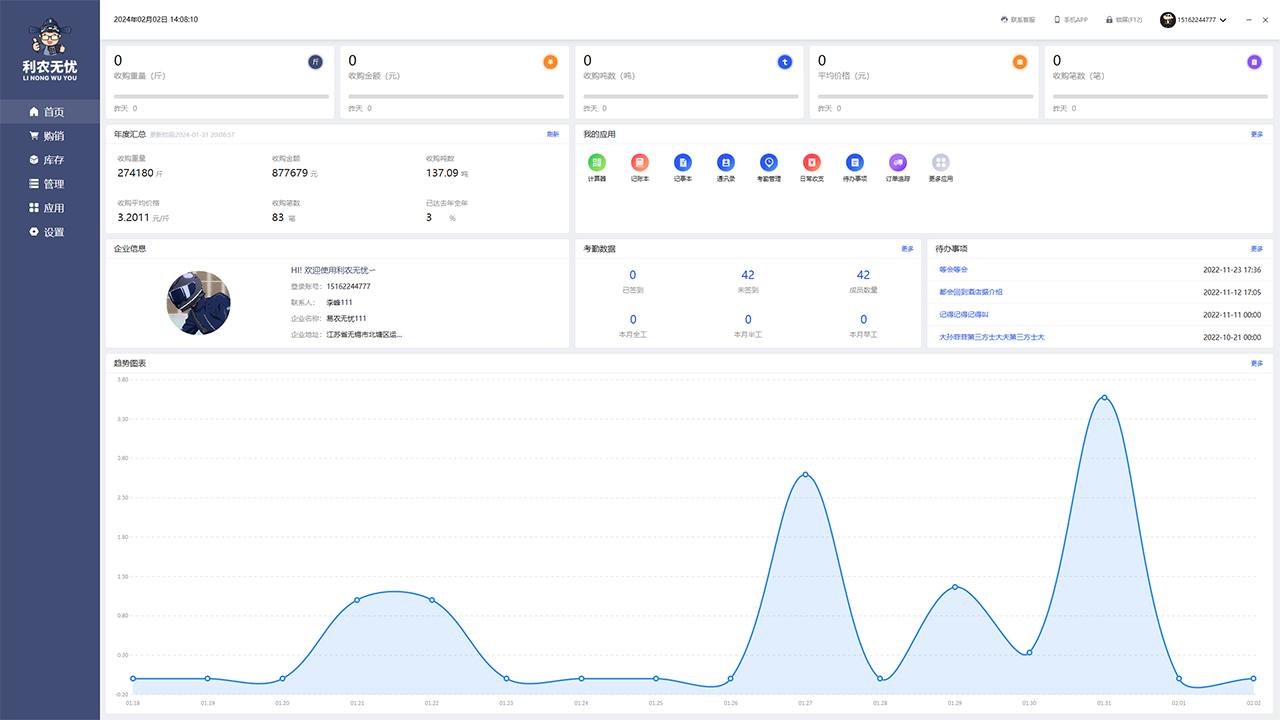This screenshot has width=1280, height=720.
Task: Click the 01.31 peak point on trend chart
Action: (1104, 398)
